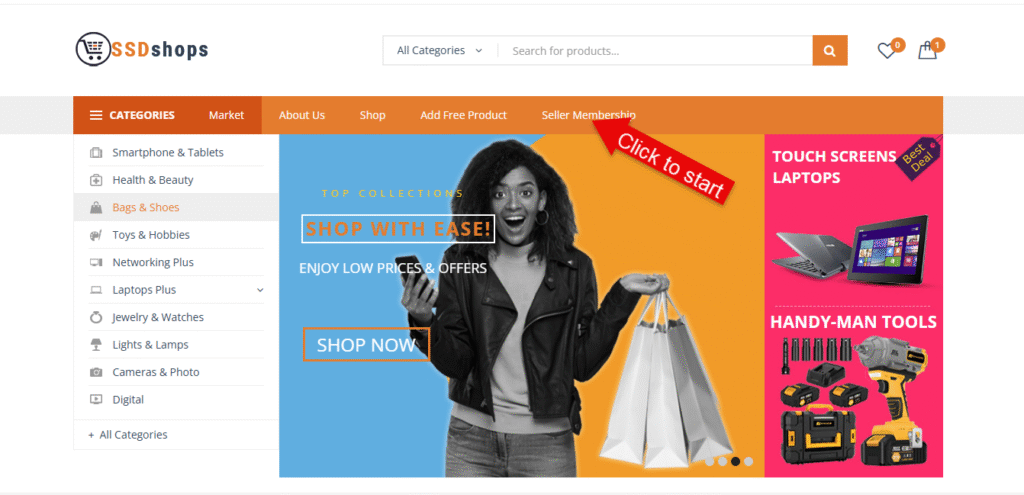
Task: Expand the + All Categories list
Action: click(x=128, y=434)
